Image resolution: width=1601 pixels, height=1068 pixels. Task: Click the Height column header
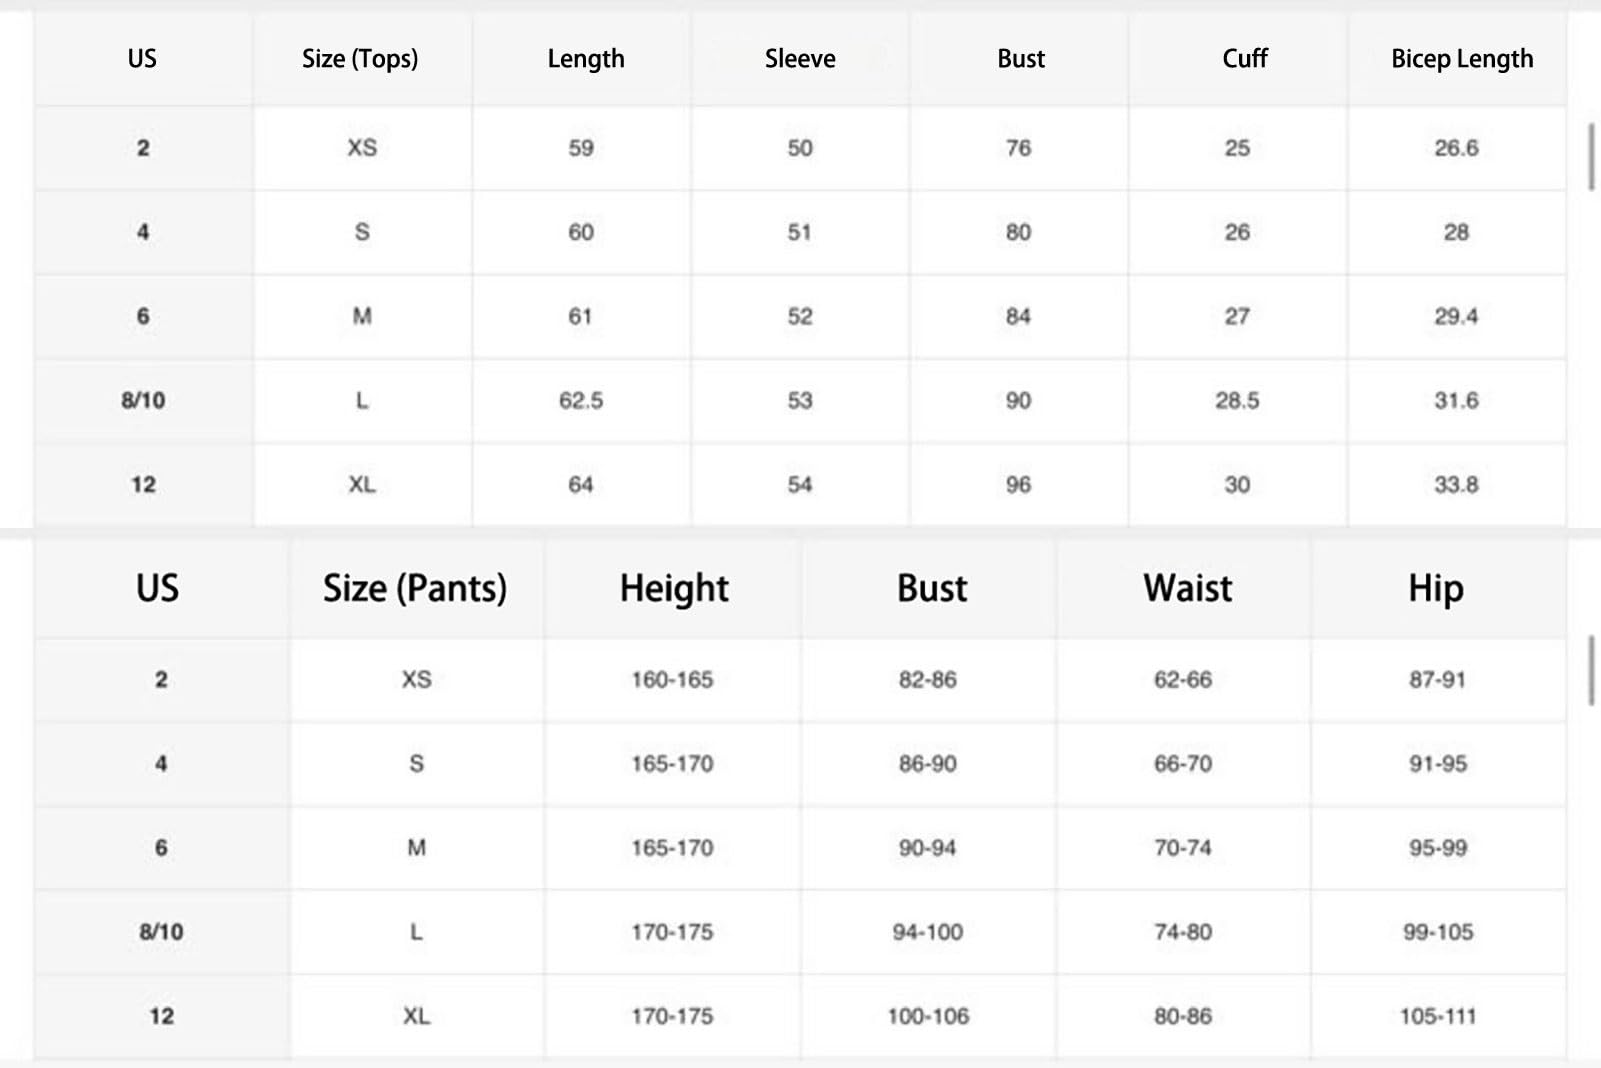coord(674,588)
